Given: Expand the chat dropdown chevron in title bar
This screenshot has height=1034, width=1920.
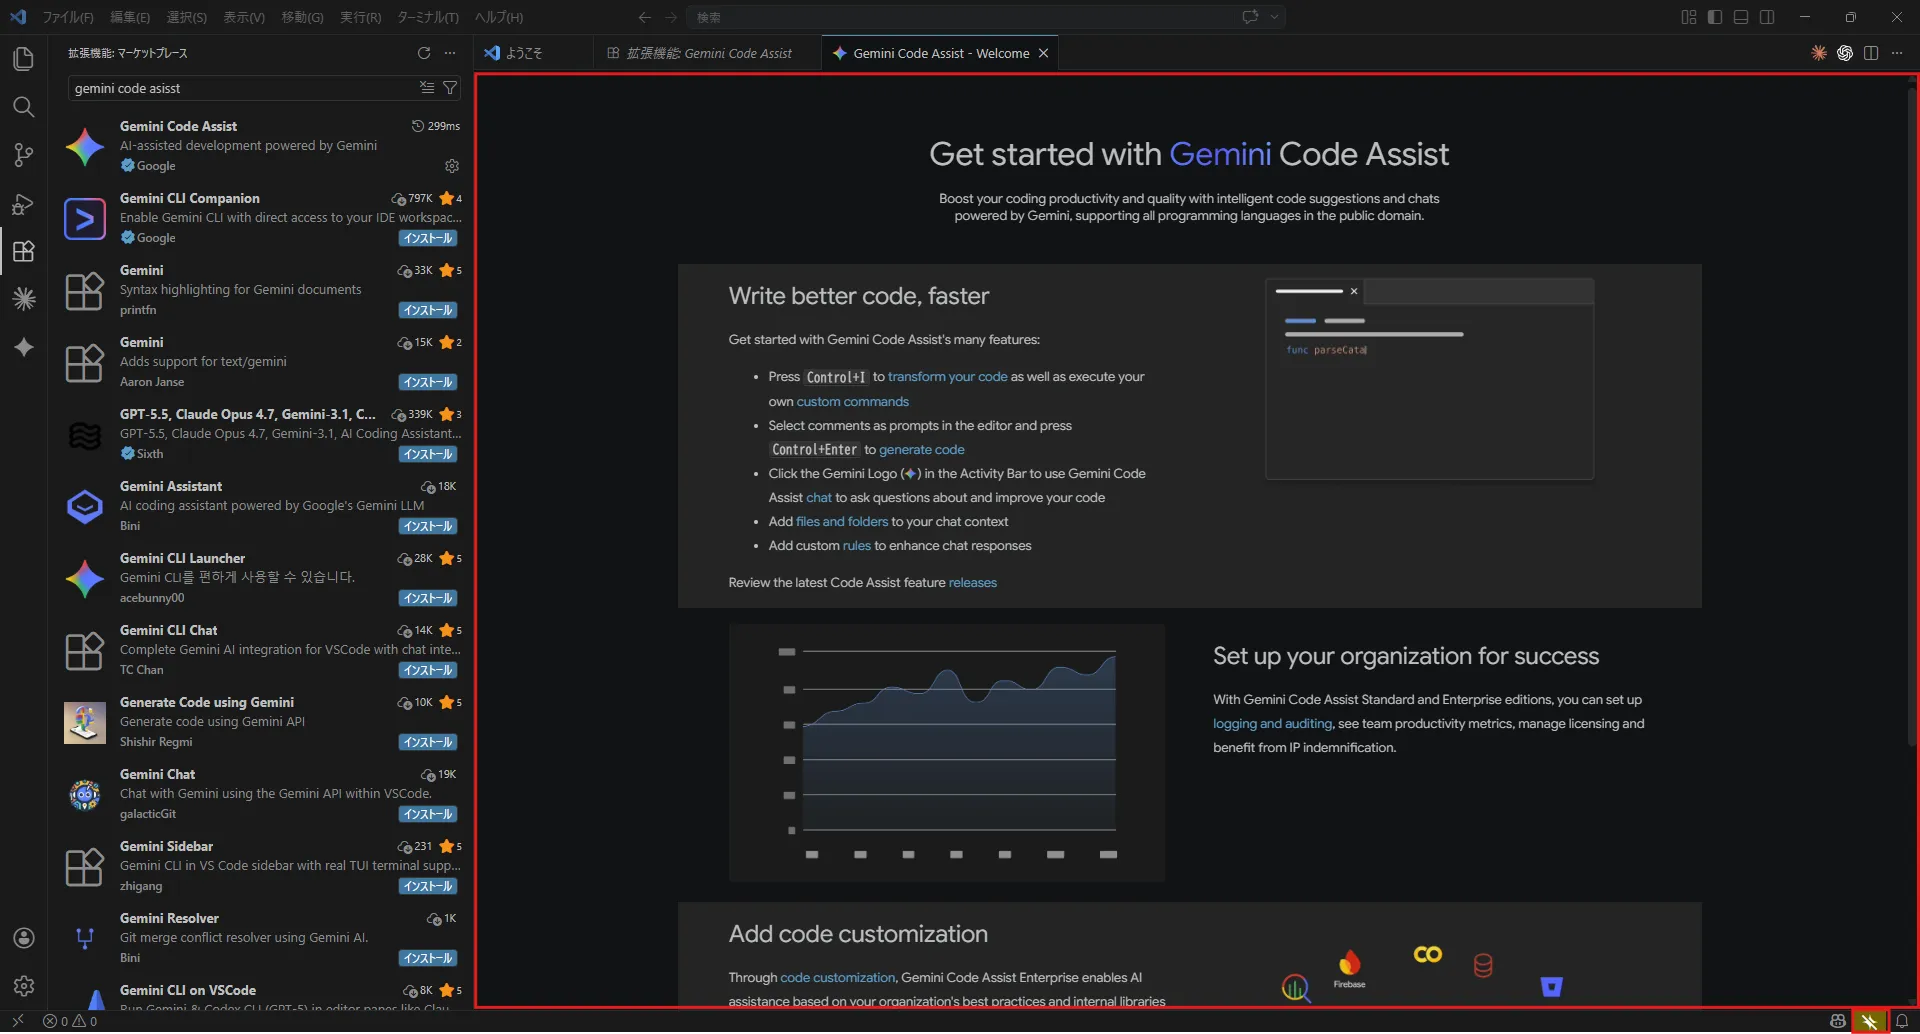Looking at the screenshot, I should (x=1274, y=17).
